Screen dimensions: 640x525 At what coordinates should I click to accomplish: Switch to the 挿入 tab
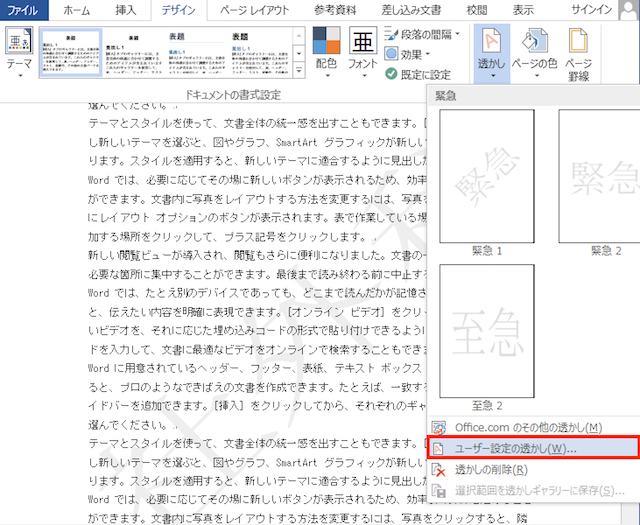(x=126, y=10)
